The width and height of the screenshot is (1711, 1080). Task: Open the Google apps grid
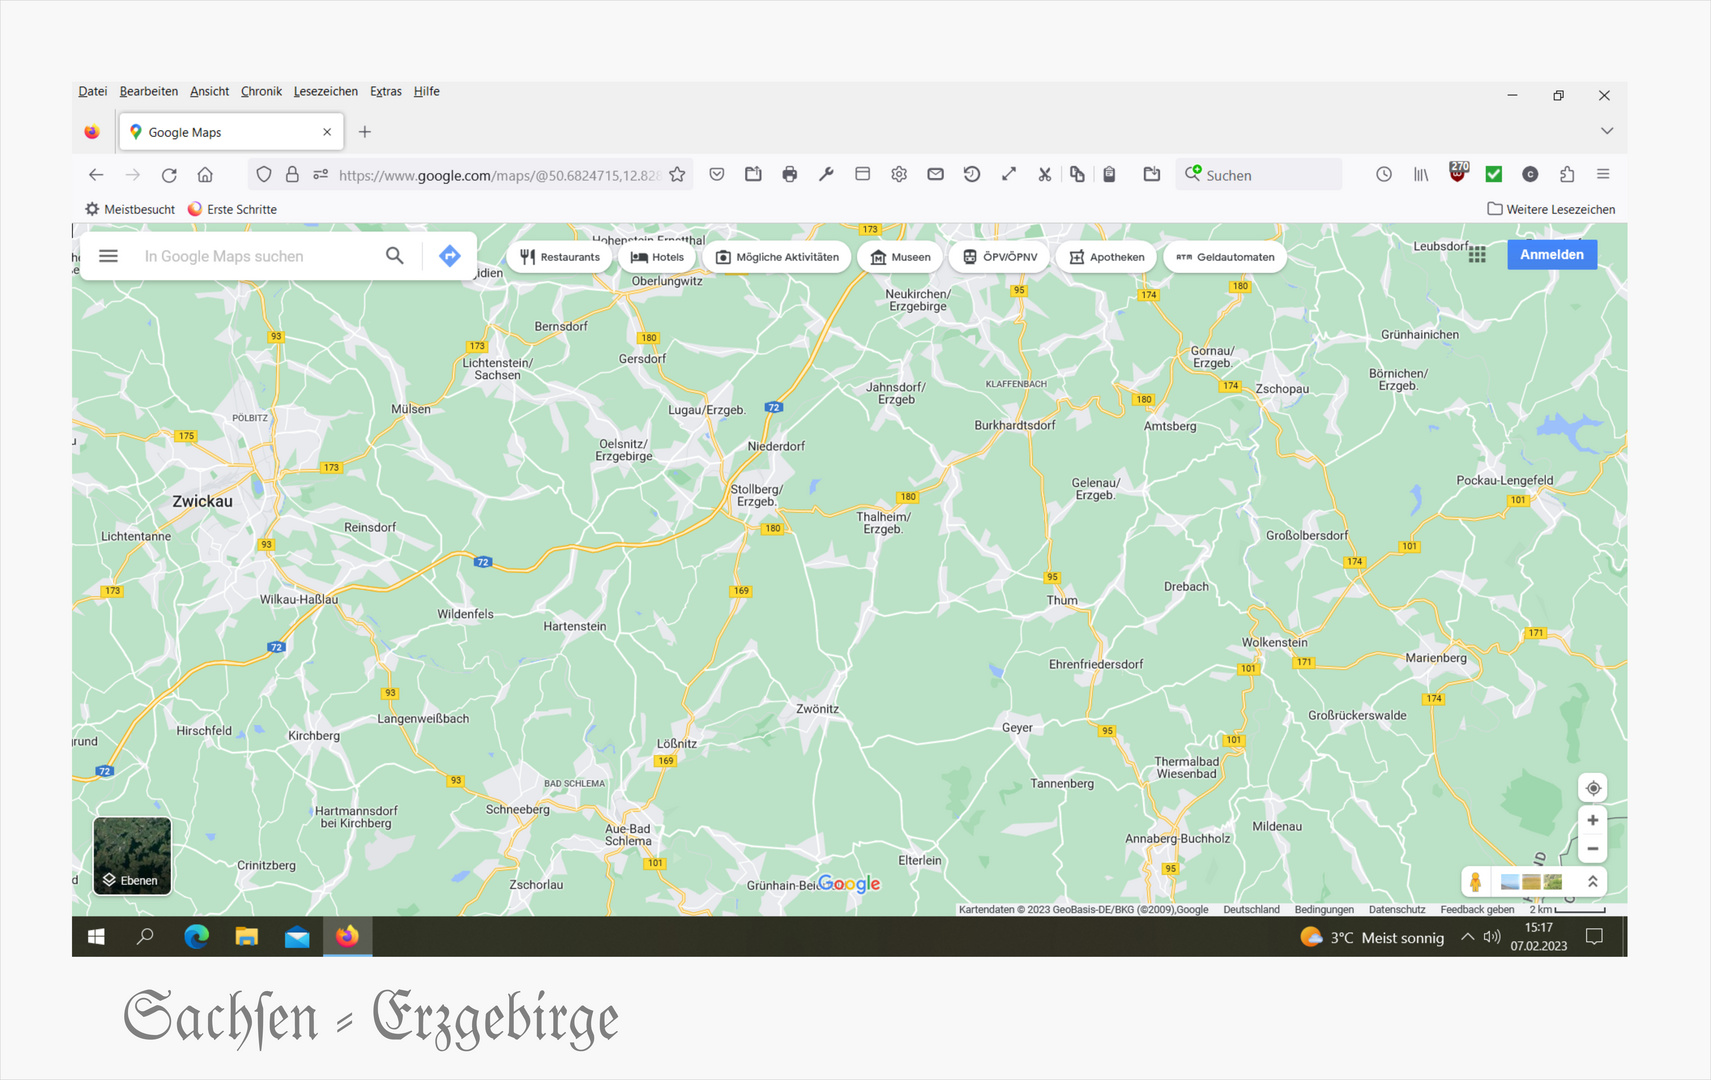pyautogui.click(x=1477, y=254)
